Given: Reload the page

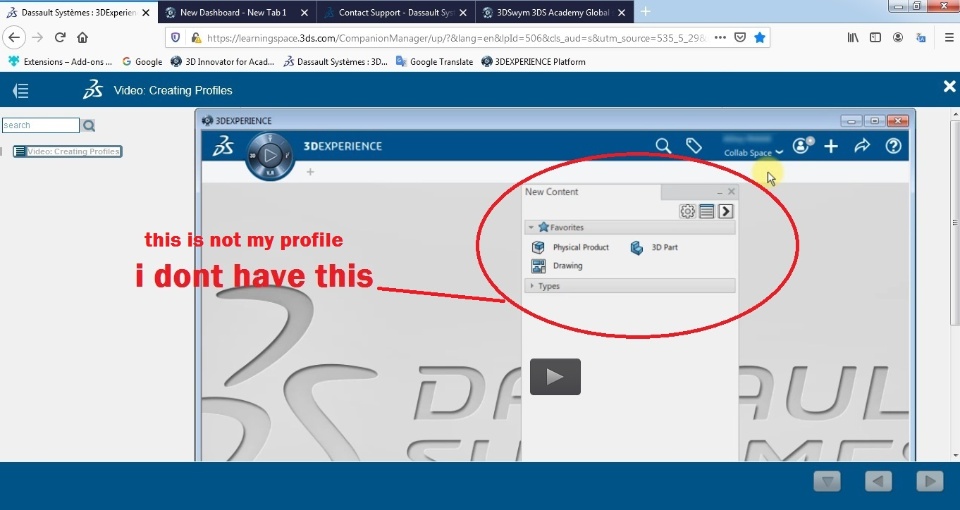Looking at the screenshot, I should tap(60, 37).
